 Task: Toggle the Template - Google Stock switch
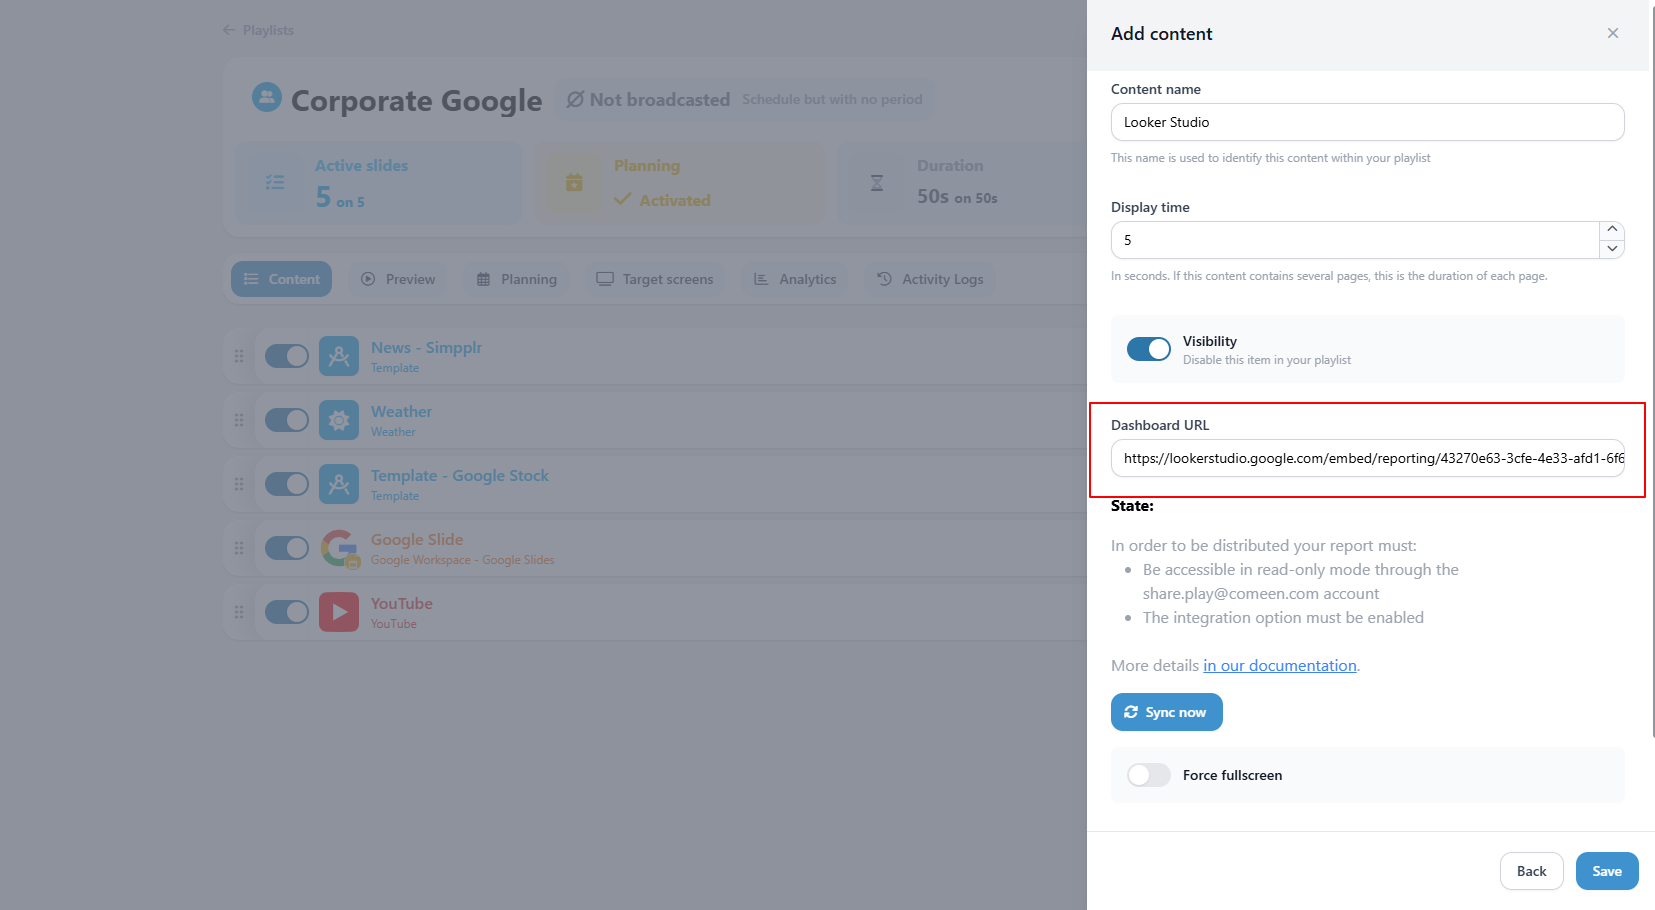[287, 484]
